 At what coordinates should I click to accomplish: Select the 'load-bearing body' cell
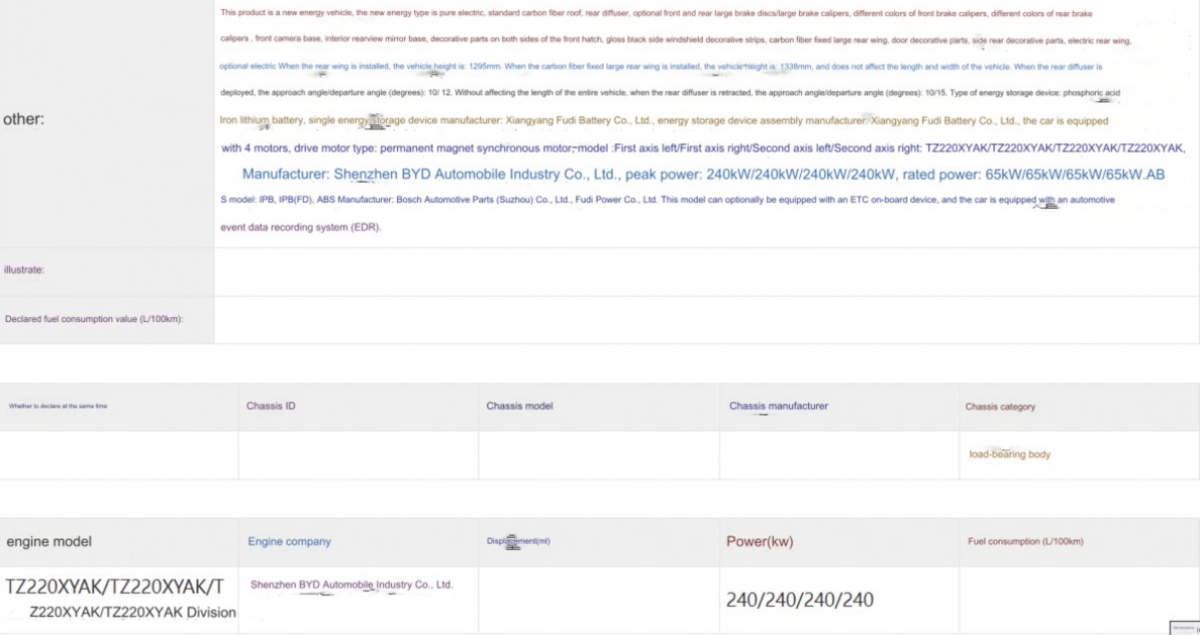(x=1009, y=454)
